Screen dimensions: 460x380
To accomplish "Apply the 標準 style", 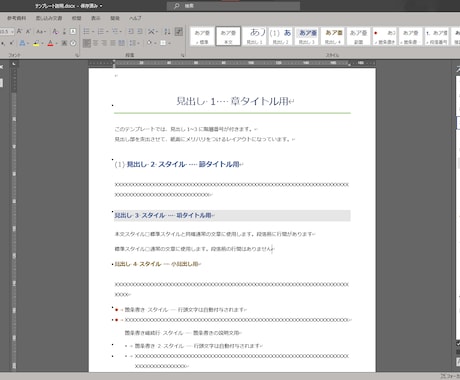I will [202, 36].
